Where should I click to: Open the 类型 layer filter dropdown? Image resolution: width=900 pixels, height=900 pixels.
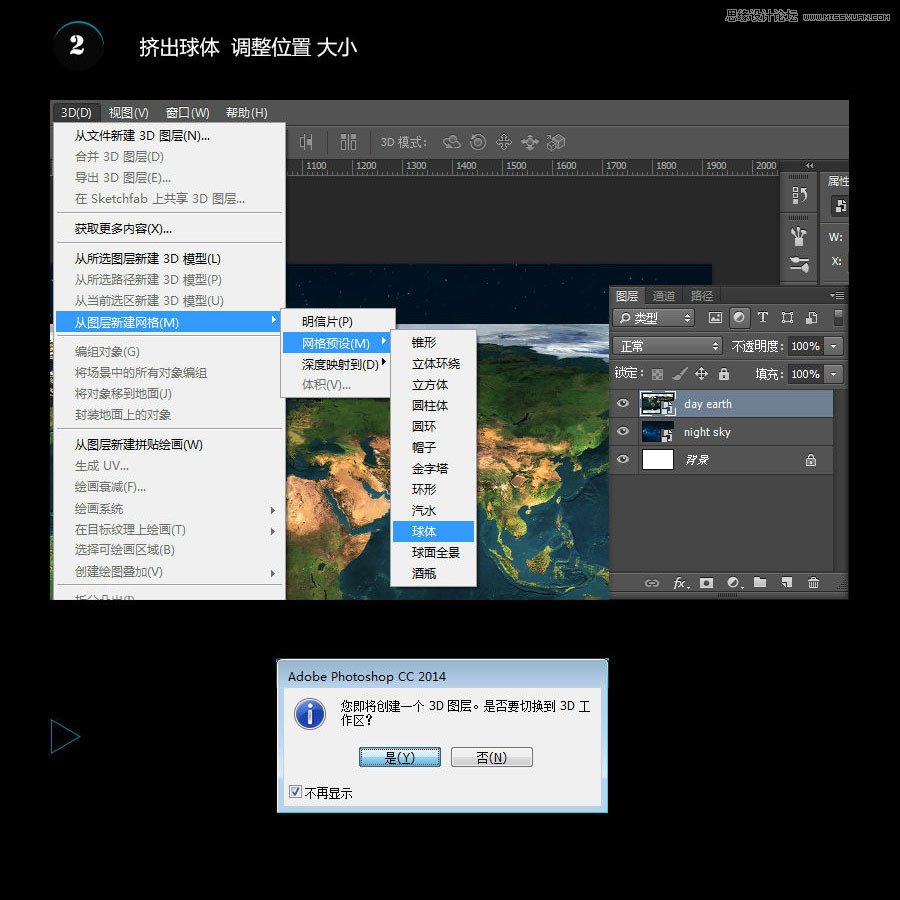tap(655, 318)
